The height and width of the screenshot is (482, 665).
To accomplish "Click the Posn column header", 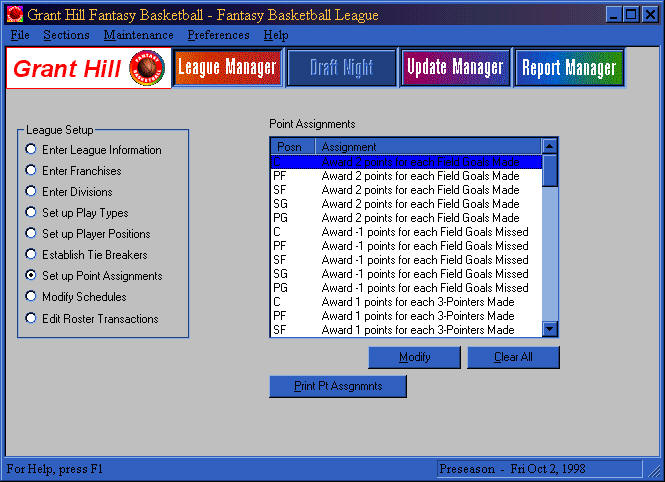I will click(x=292, y=147).
